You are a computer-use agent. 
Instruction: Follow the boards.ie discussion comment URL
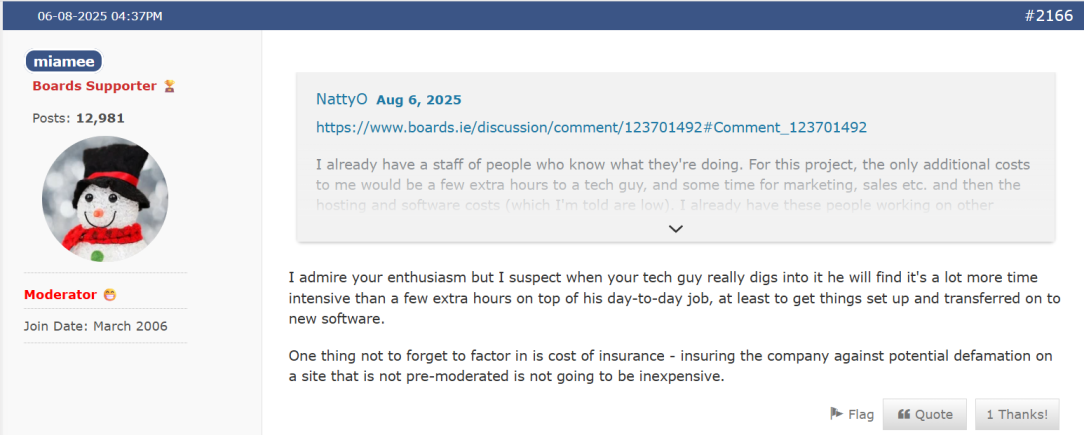[591, 128]
